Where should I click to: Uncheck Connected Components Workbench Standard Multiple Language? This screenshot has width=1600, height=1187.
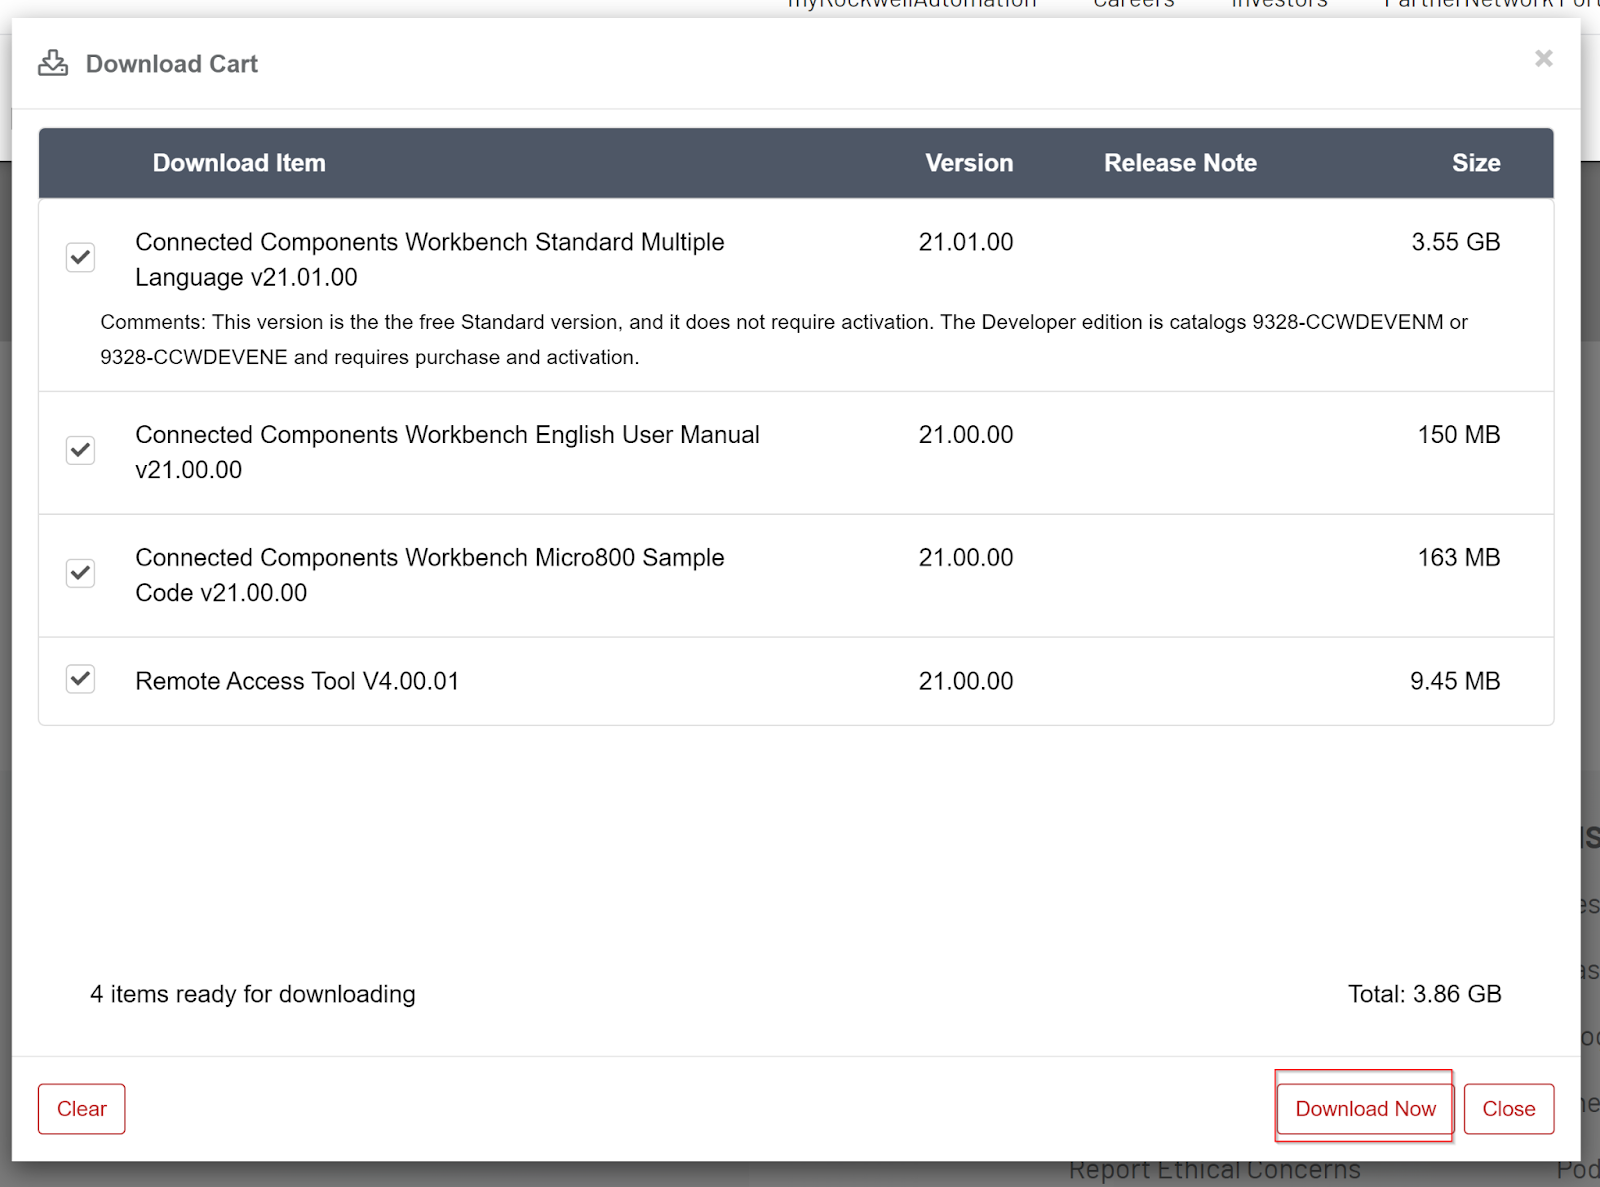point(80,257)
